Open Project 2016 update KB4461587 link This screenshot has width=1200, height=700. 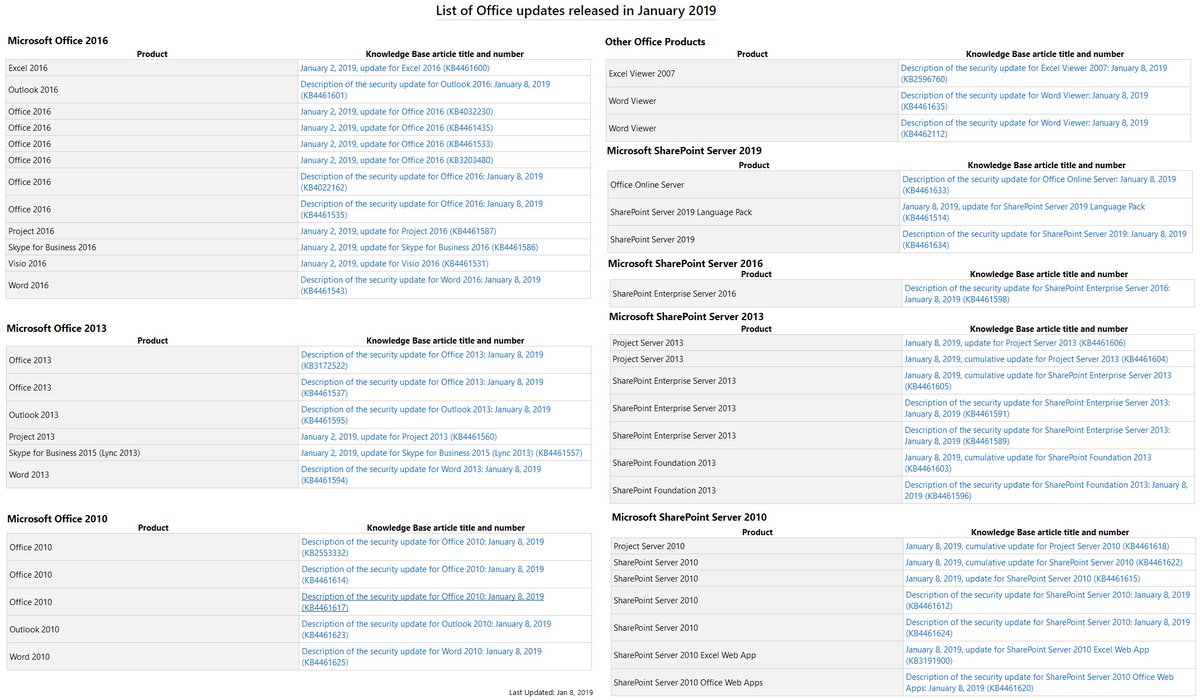click(398, 231)
